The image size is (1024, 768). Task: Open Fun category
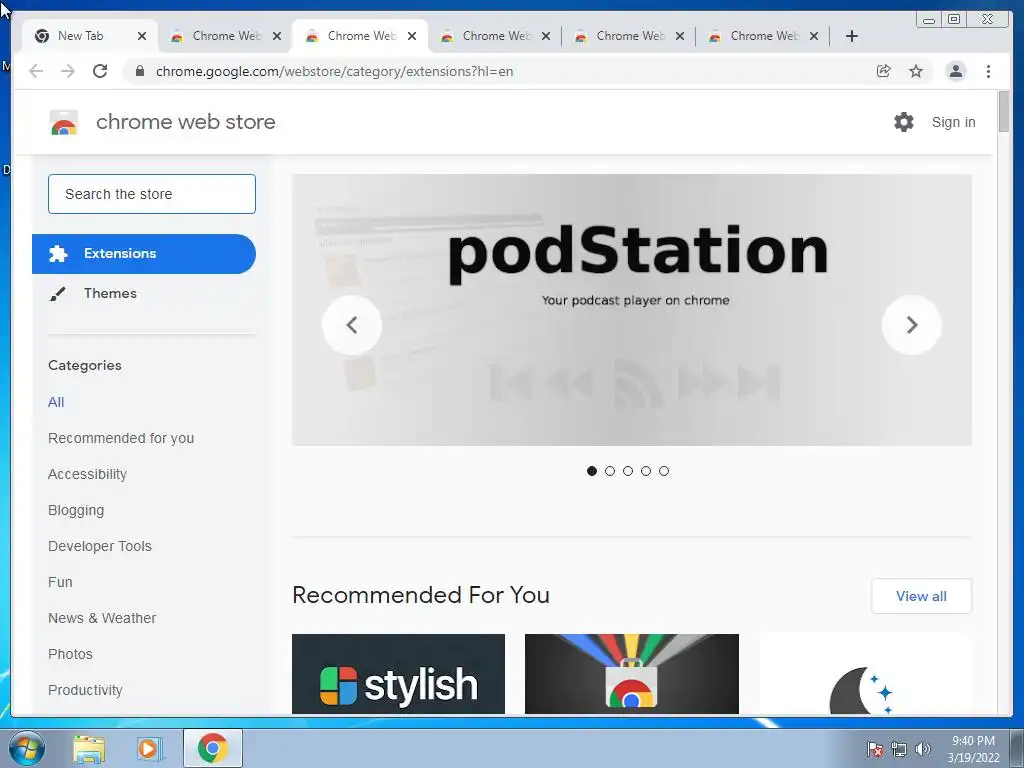[60, 582]
